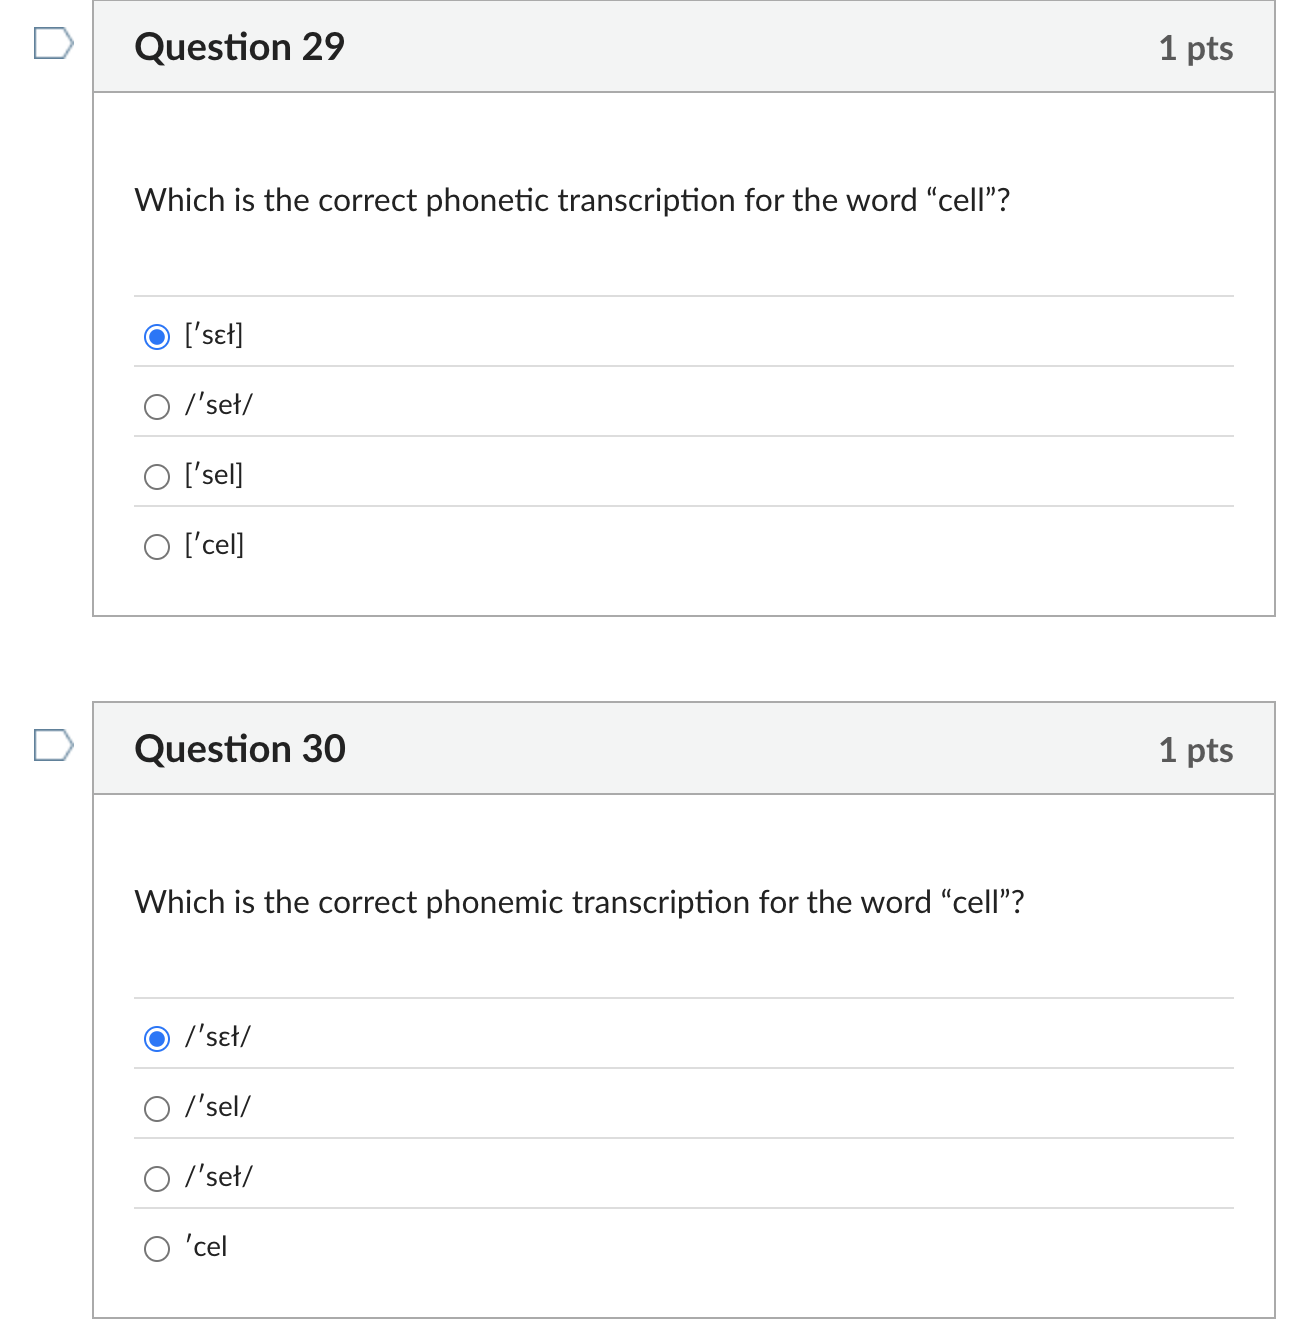
Task: Click the Question 30 header
Action: 240,748
